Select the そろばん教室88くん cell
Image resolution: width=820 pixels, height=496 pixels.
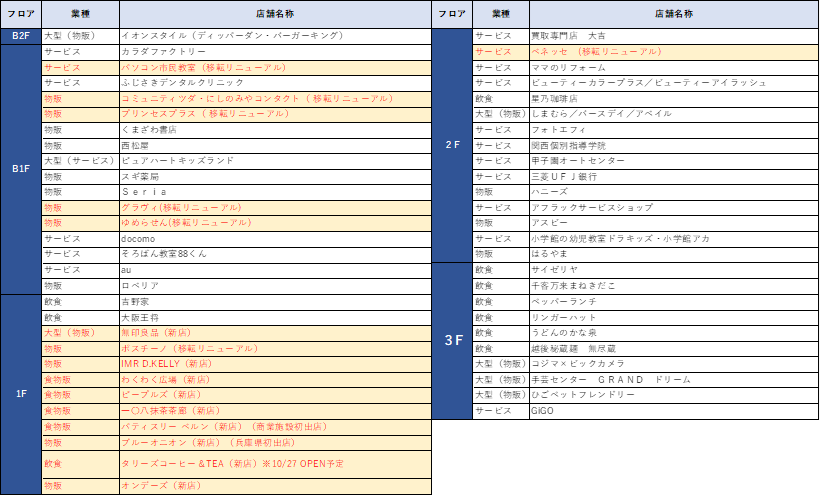click(x=276, y=254)
